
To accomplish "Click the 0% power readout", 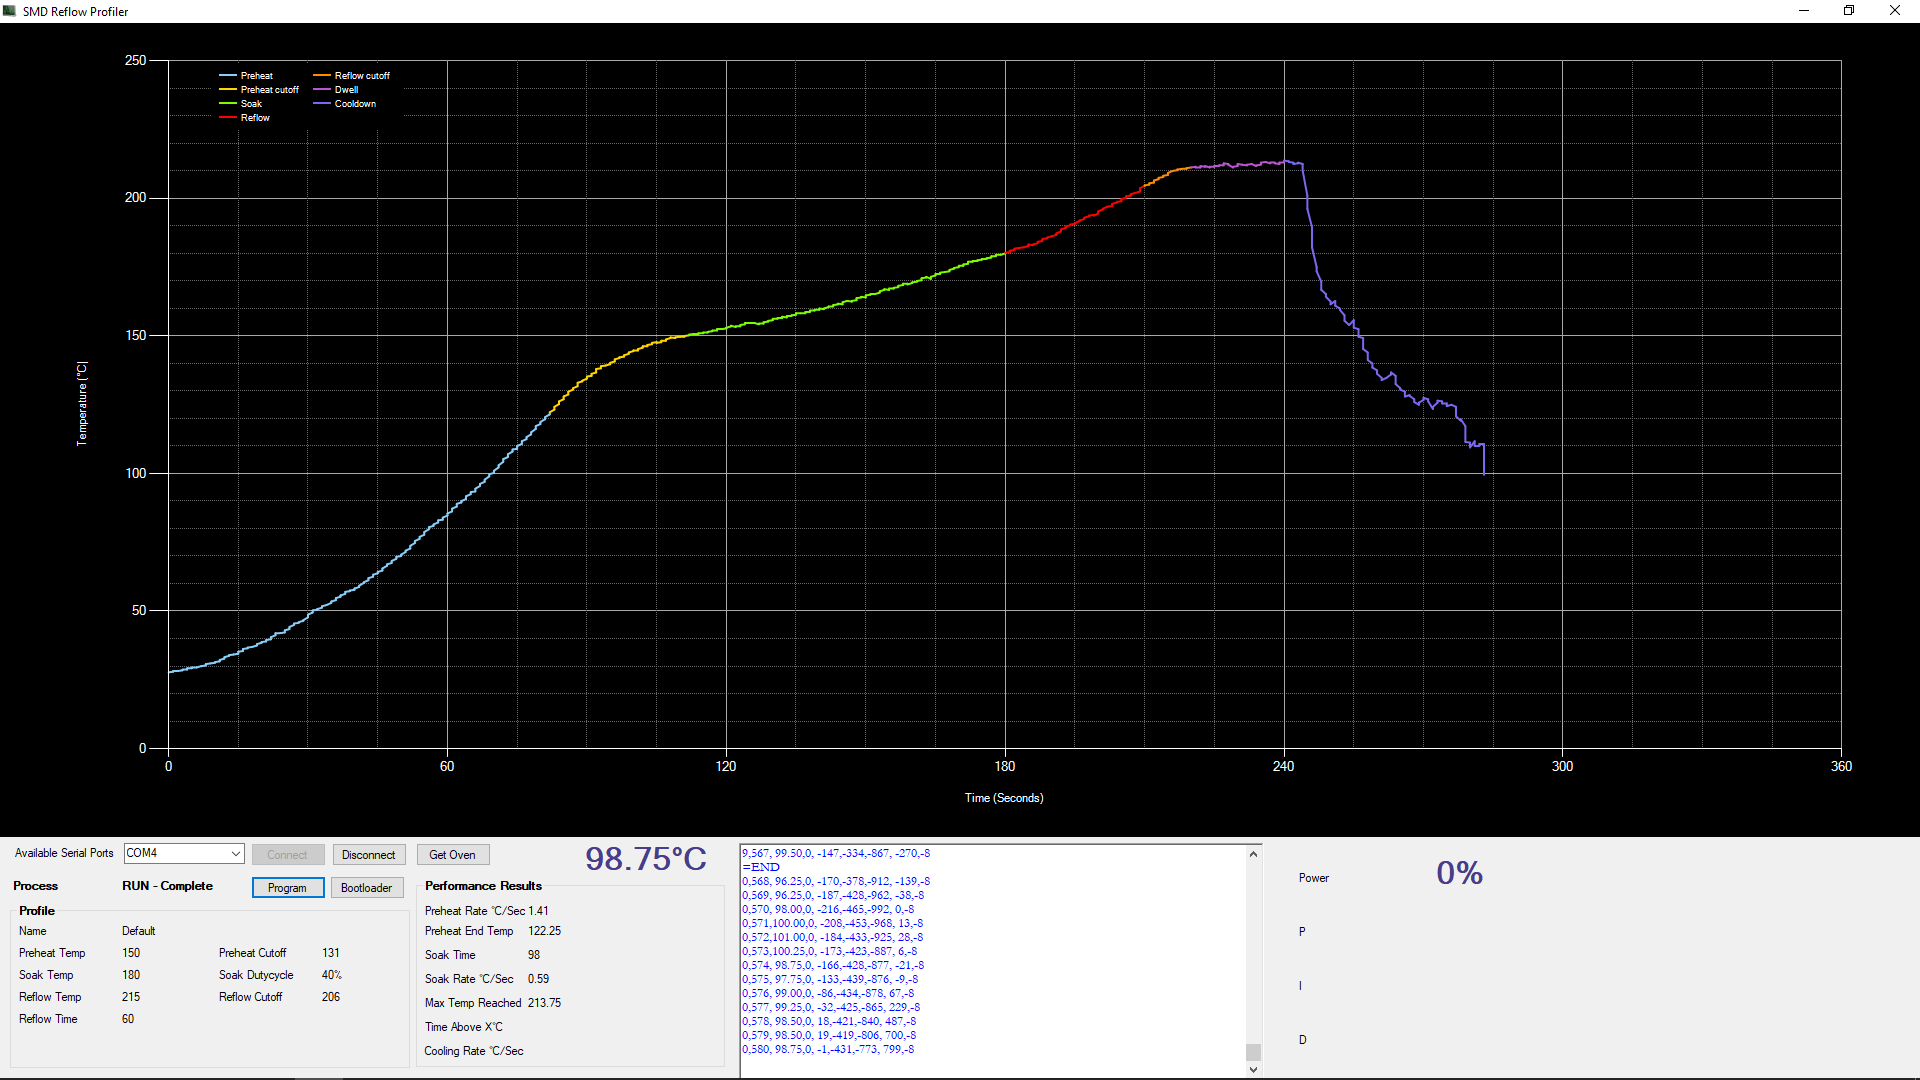I will coord(1459,873).
